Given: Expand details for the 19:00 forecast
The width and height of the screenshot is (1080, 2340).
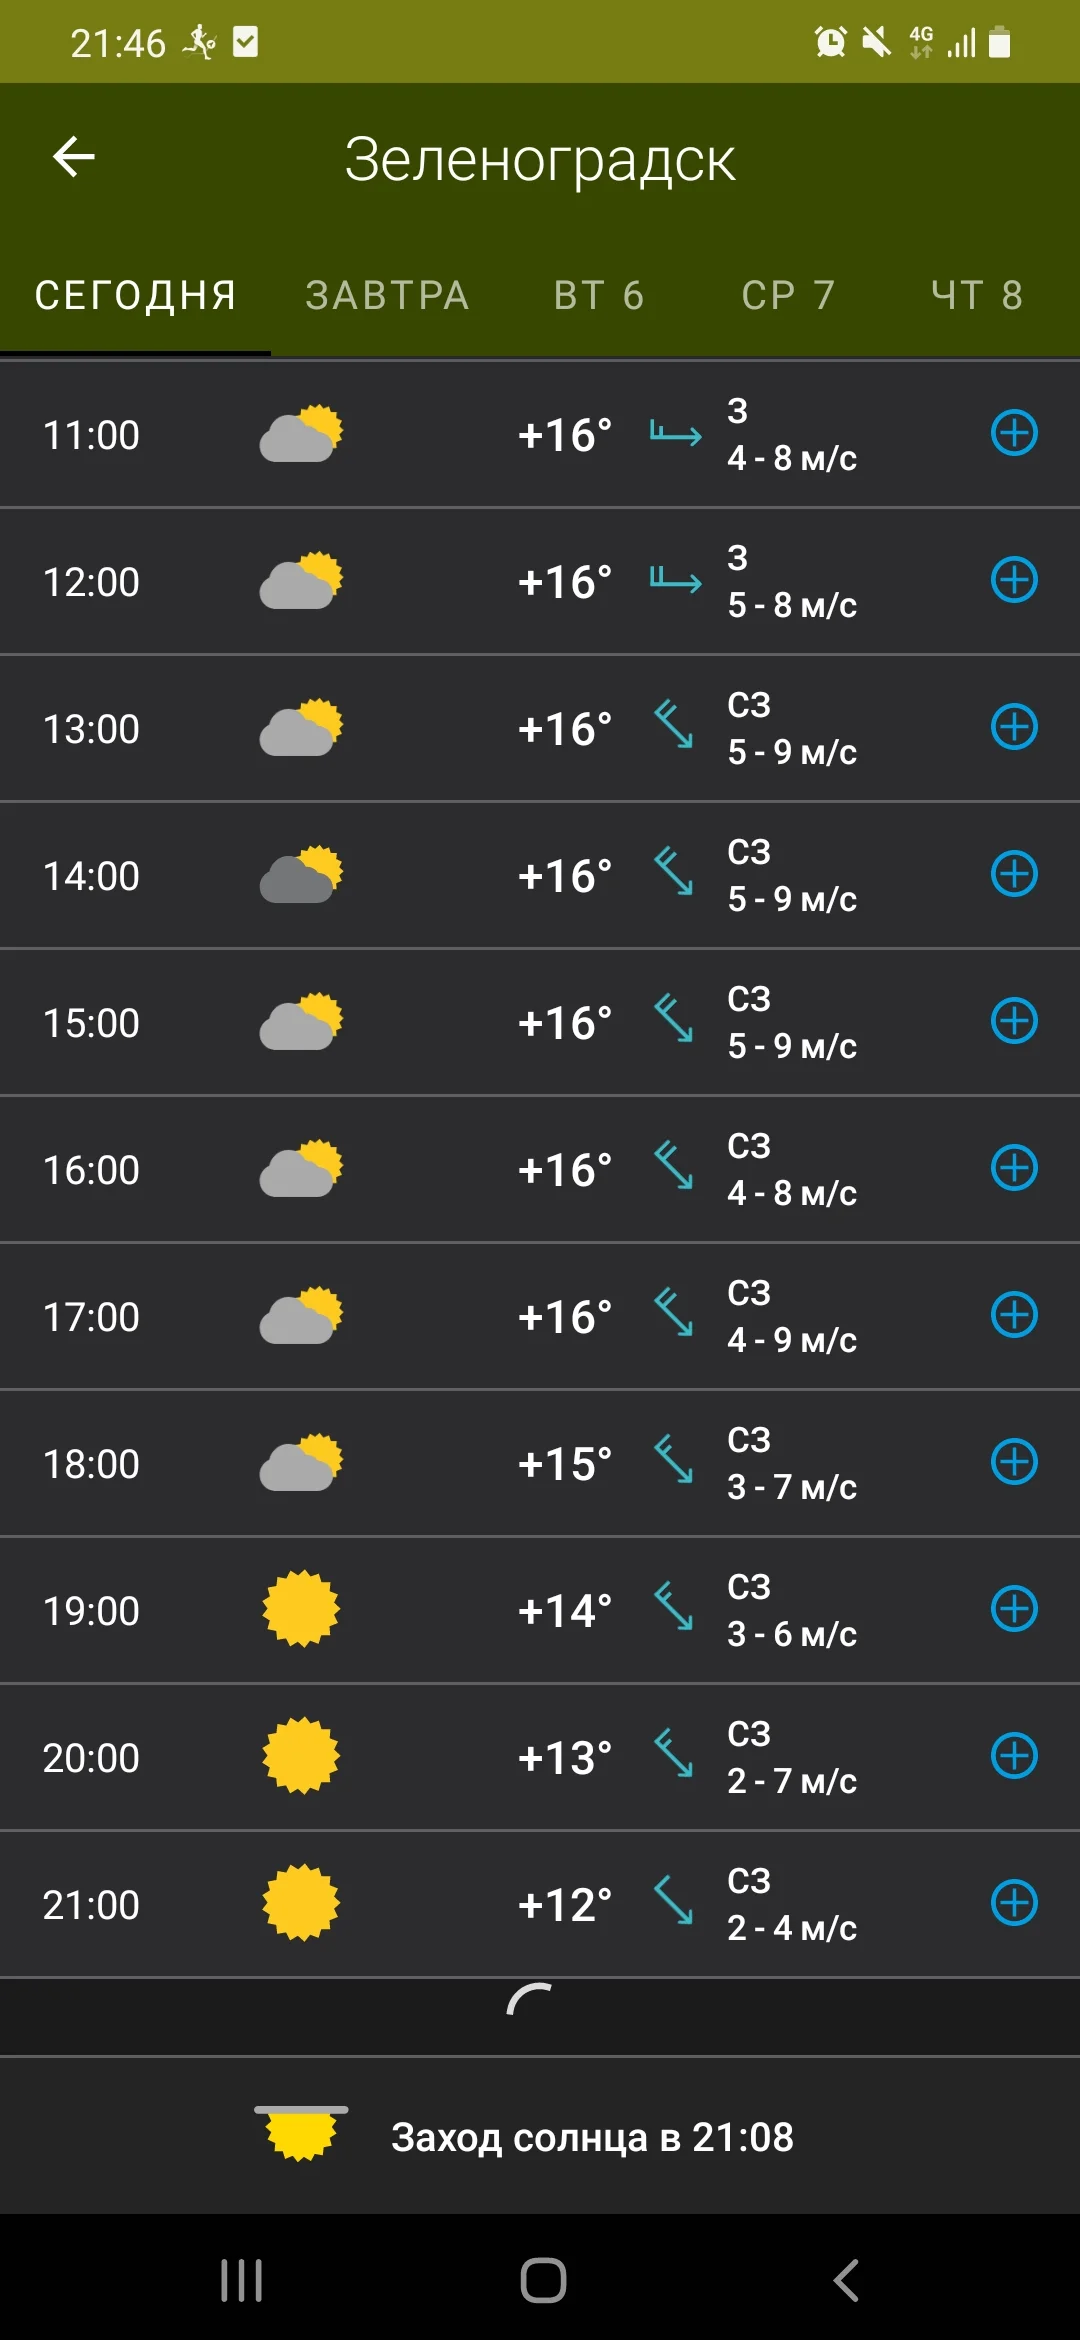Looking at the screenshot, I should coord(1014,1609).
